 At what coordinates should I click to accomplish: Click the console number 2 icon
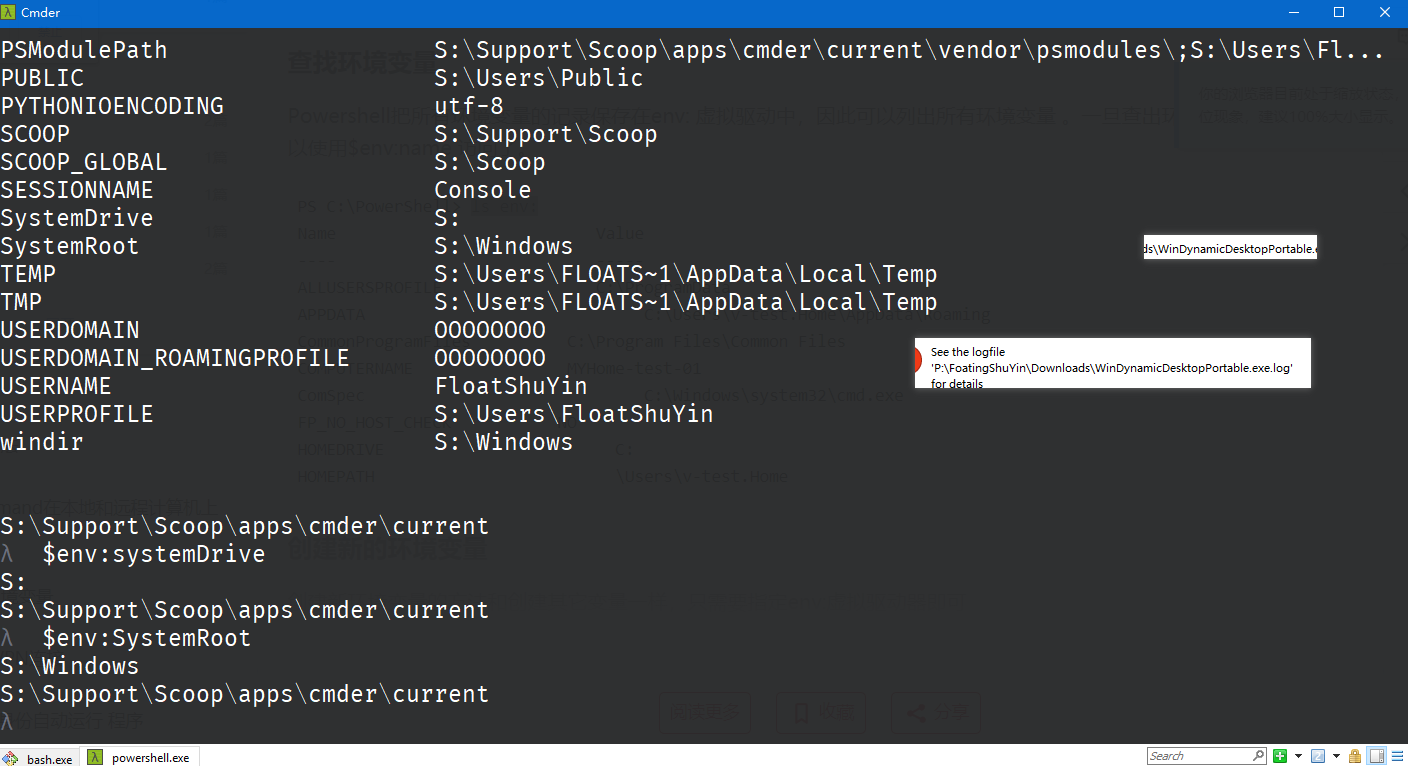click(x=1318, y=756)
